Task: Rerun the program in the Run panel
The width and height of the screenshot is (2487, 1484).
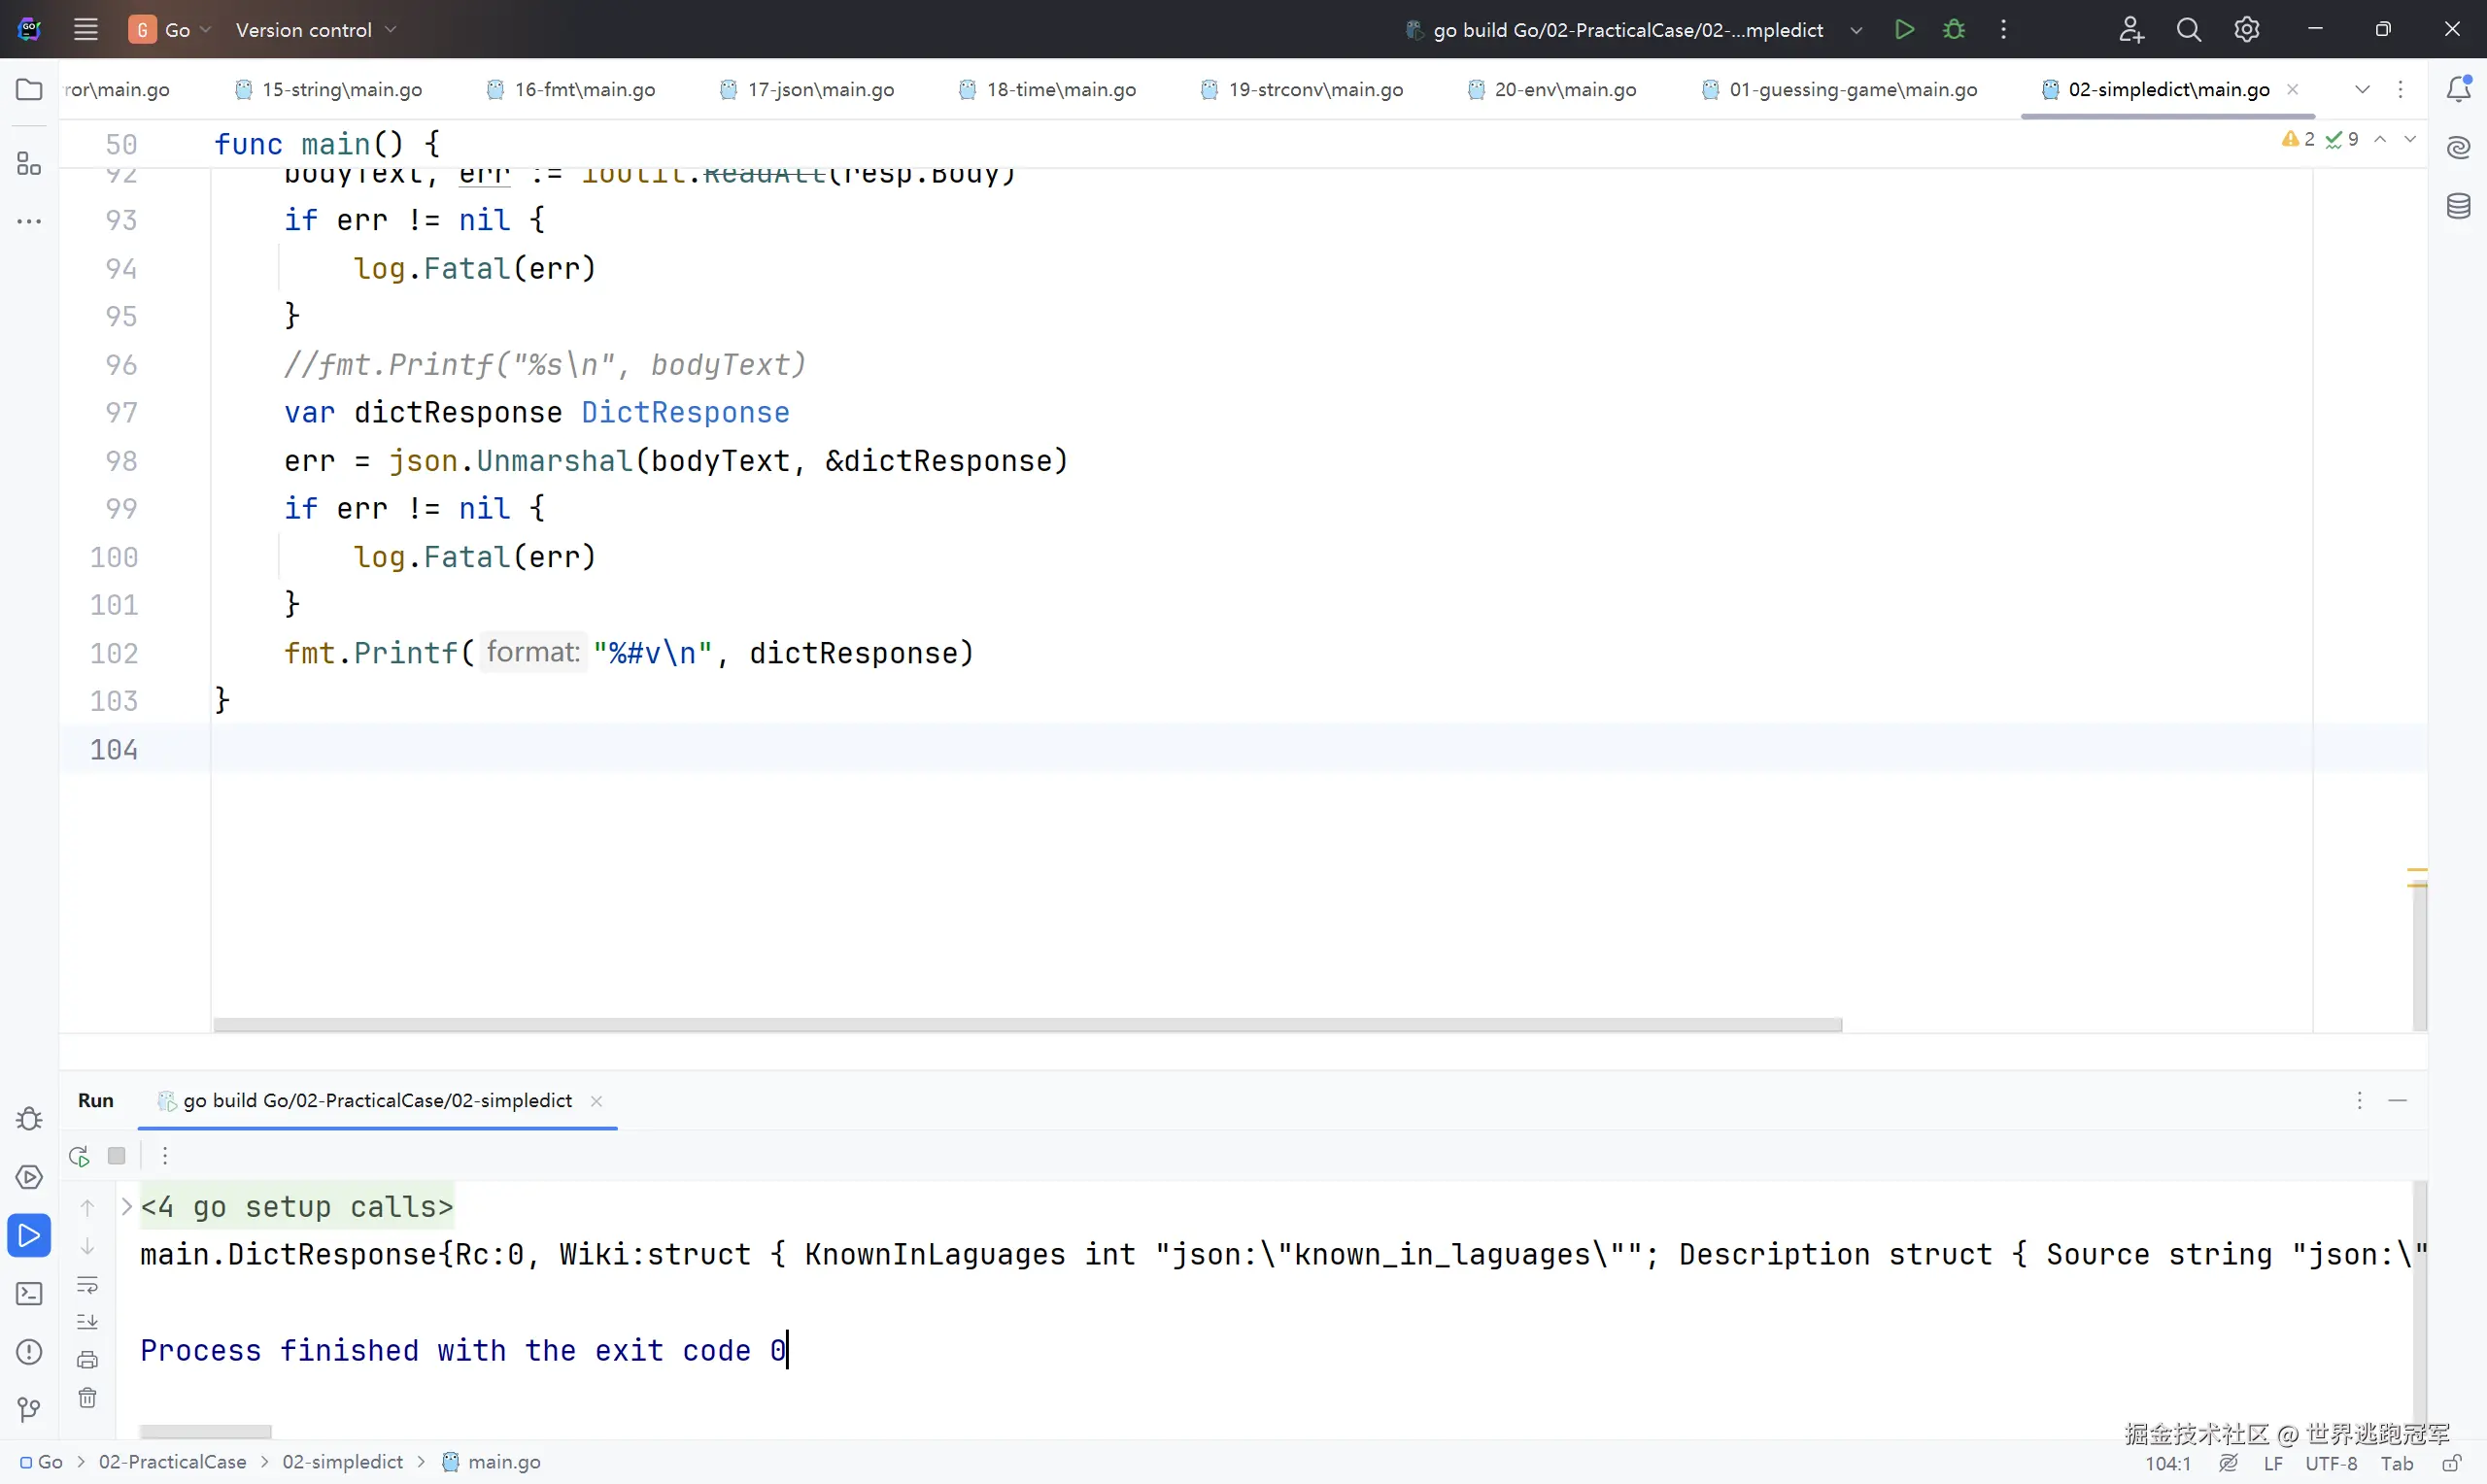Action: point(80,1156)
